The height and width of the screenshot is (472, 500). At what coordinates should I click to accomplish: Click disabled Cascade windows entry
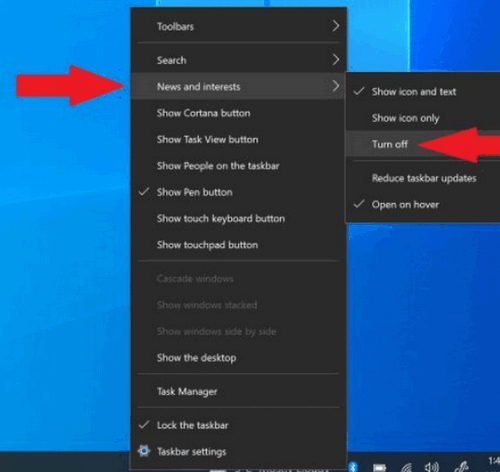[x=238, y=278]
